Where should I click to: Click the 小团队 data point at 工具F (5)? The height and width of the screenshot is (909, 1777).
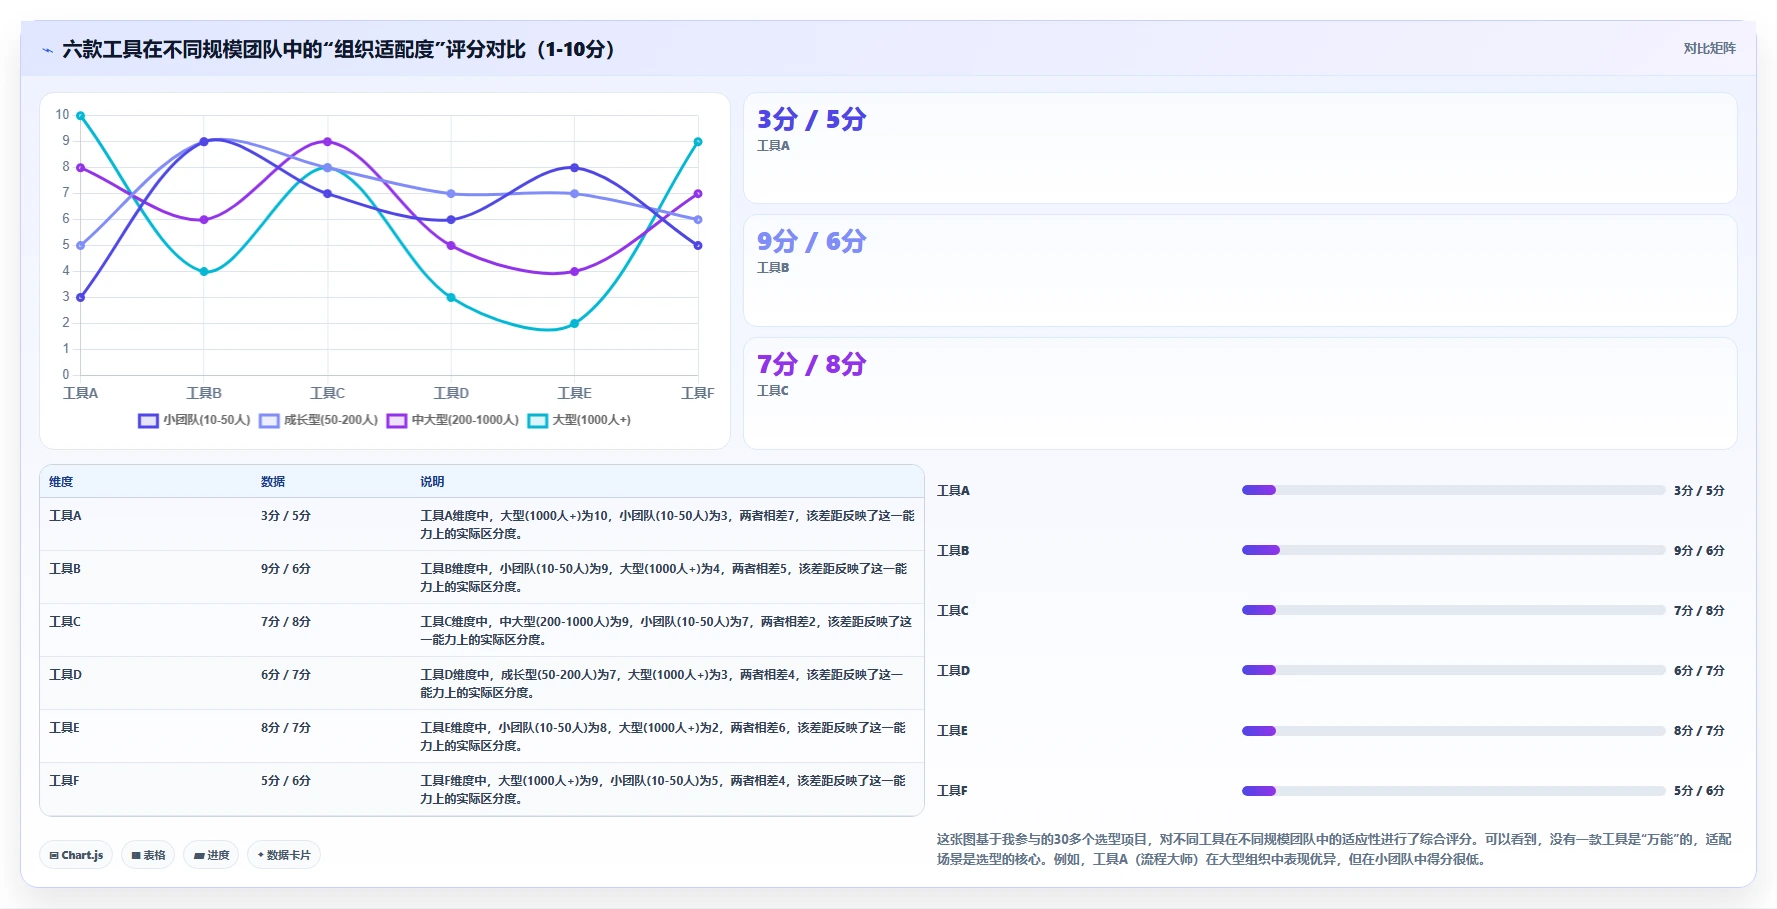tap(698, 246)
